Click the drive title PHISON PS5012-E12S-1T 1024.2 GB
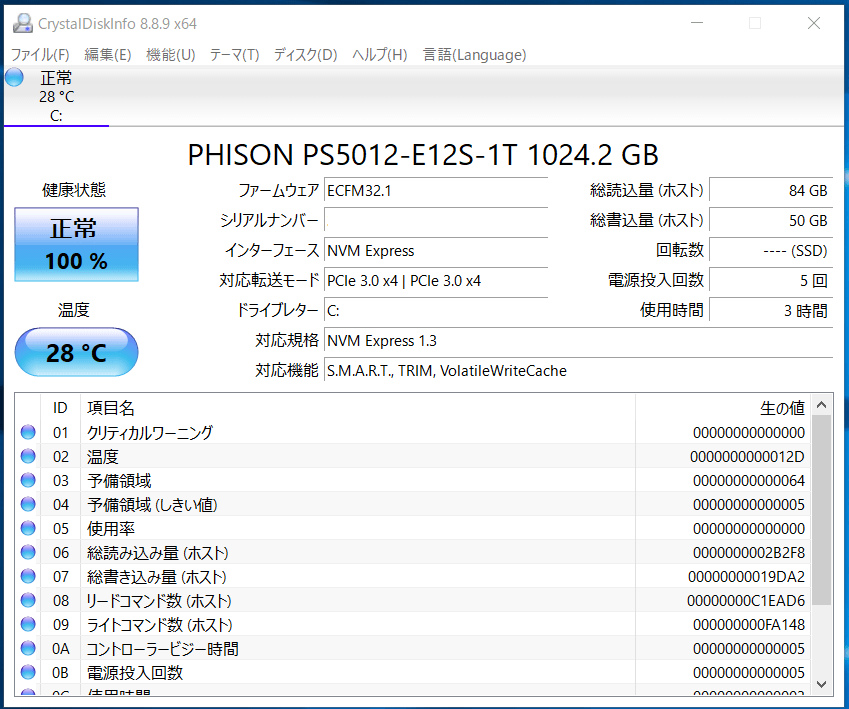Viewport: 849px width, 709px height. [423, 155]
